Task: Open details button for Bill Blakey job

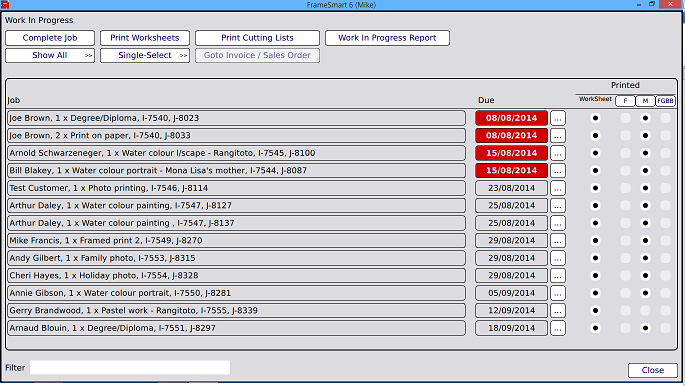Action: tap(558, 171)
